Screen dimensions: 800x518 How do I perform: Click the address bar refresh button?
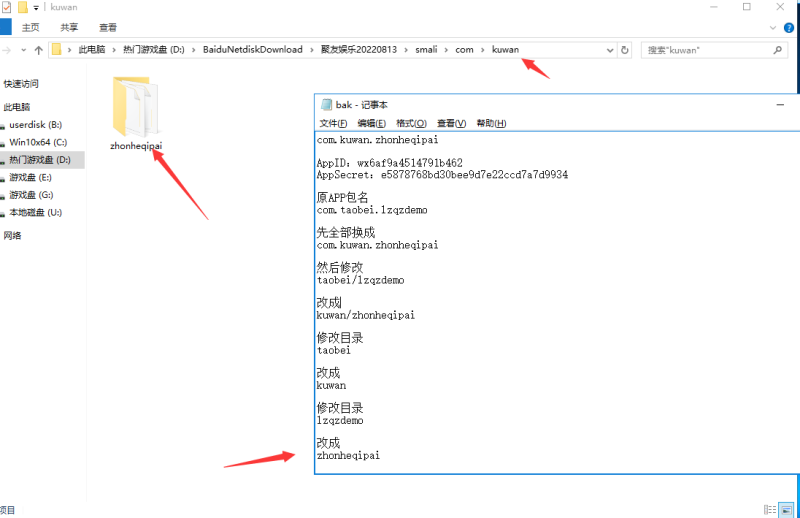click(x=625, y=49)
